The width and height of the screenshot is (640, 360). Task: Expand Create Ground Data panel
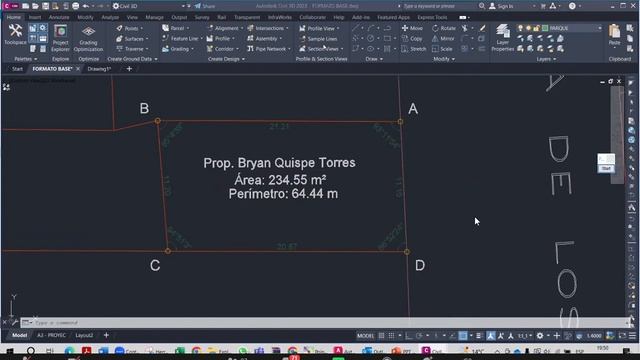[x=132, y=59]
